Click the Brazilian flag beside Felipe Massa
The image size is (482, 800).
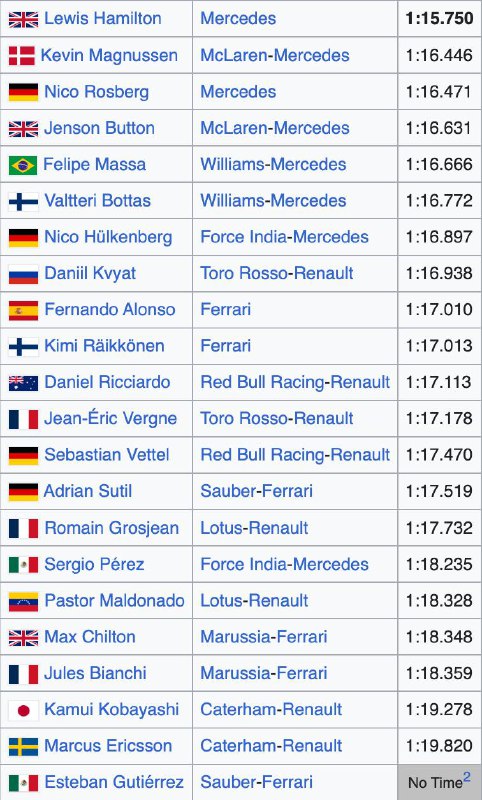point(23,165)
